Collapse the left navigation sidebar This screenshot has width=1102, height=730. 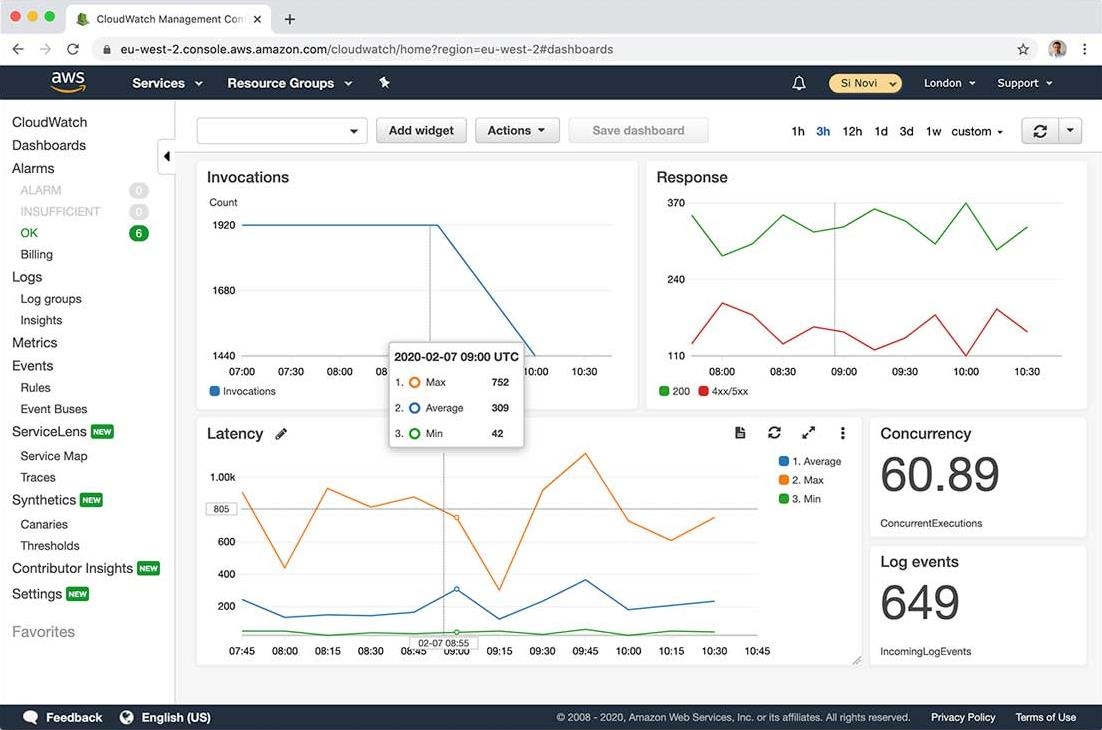click(166, 157)
